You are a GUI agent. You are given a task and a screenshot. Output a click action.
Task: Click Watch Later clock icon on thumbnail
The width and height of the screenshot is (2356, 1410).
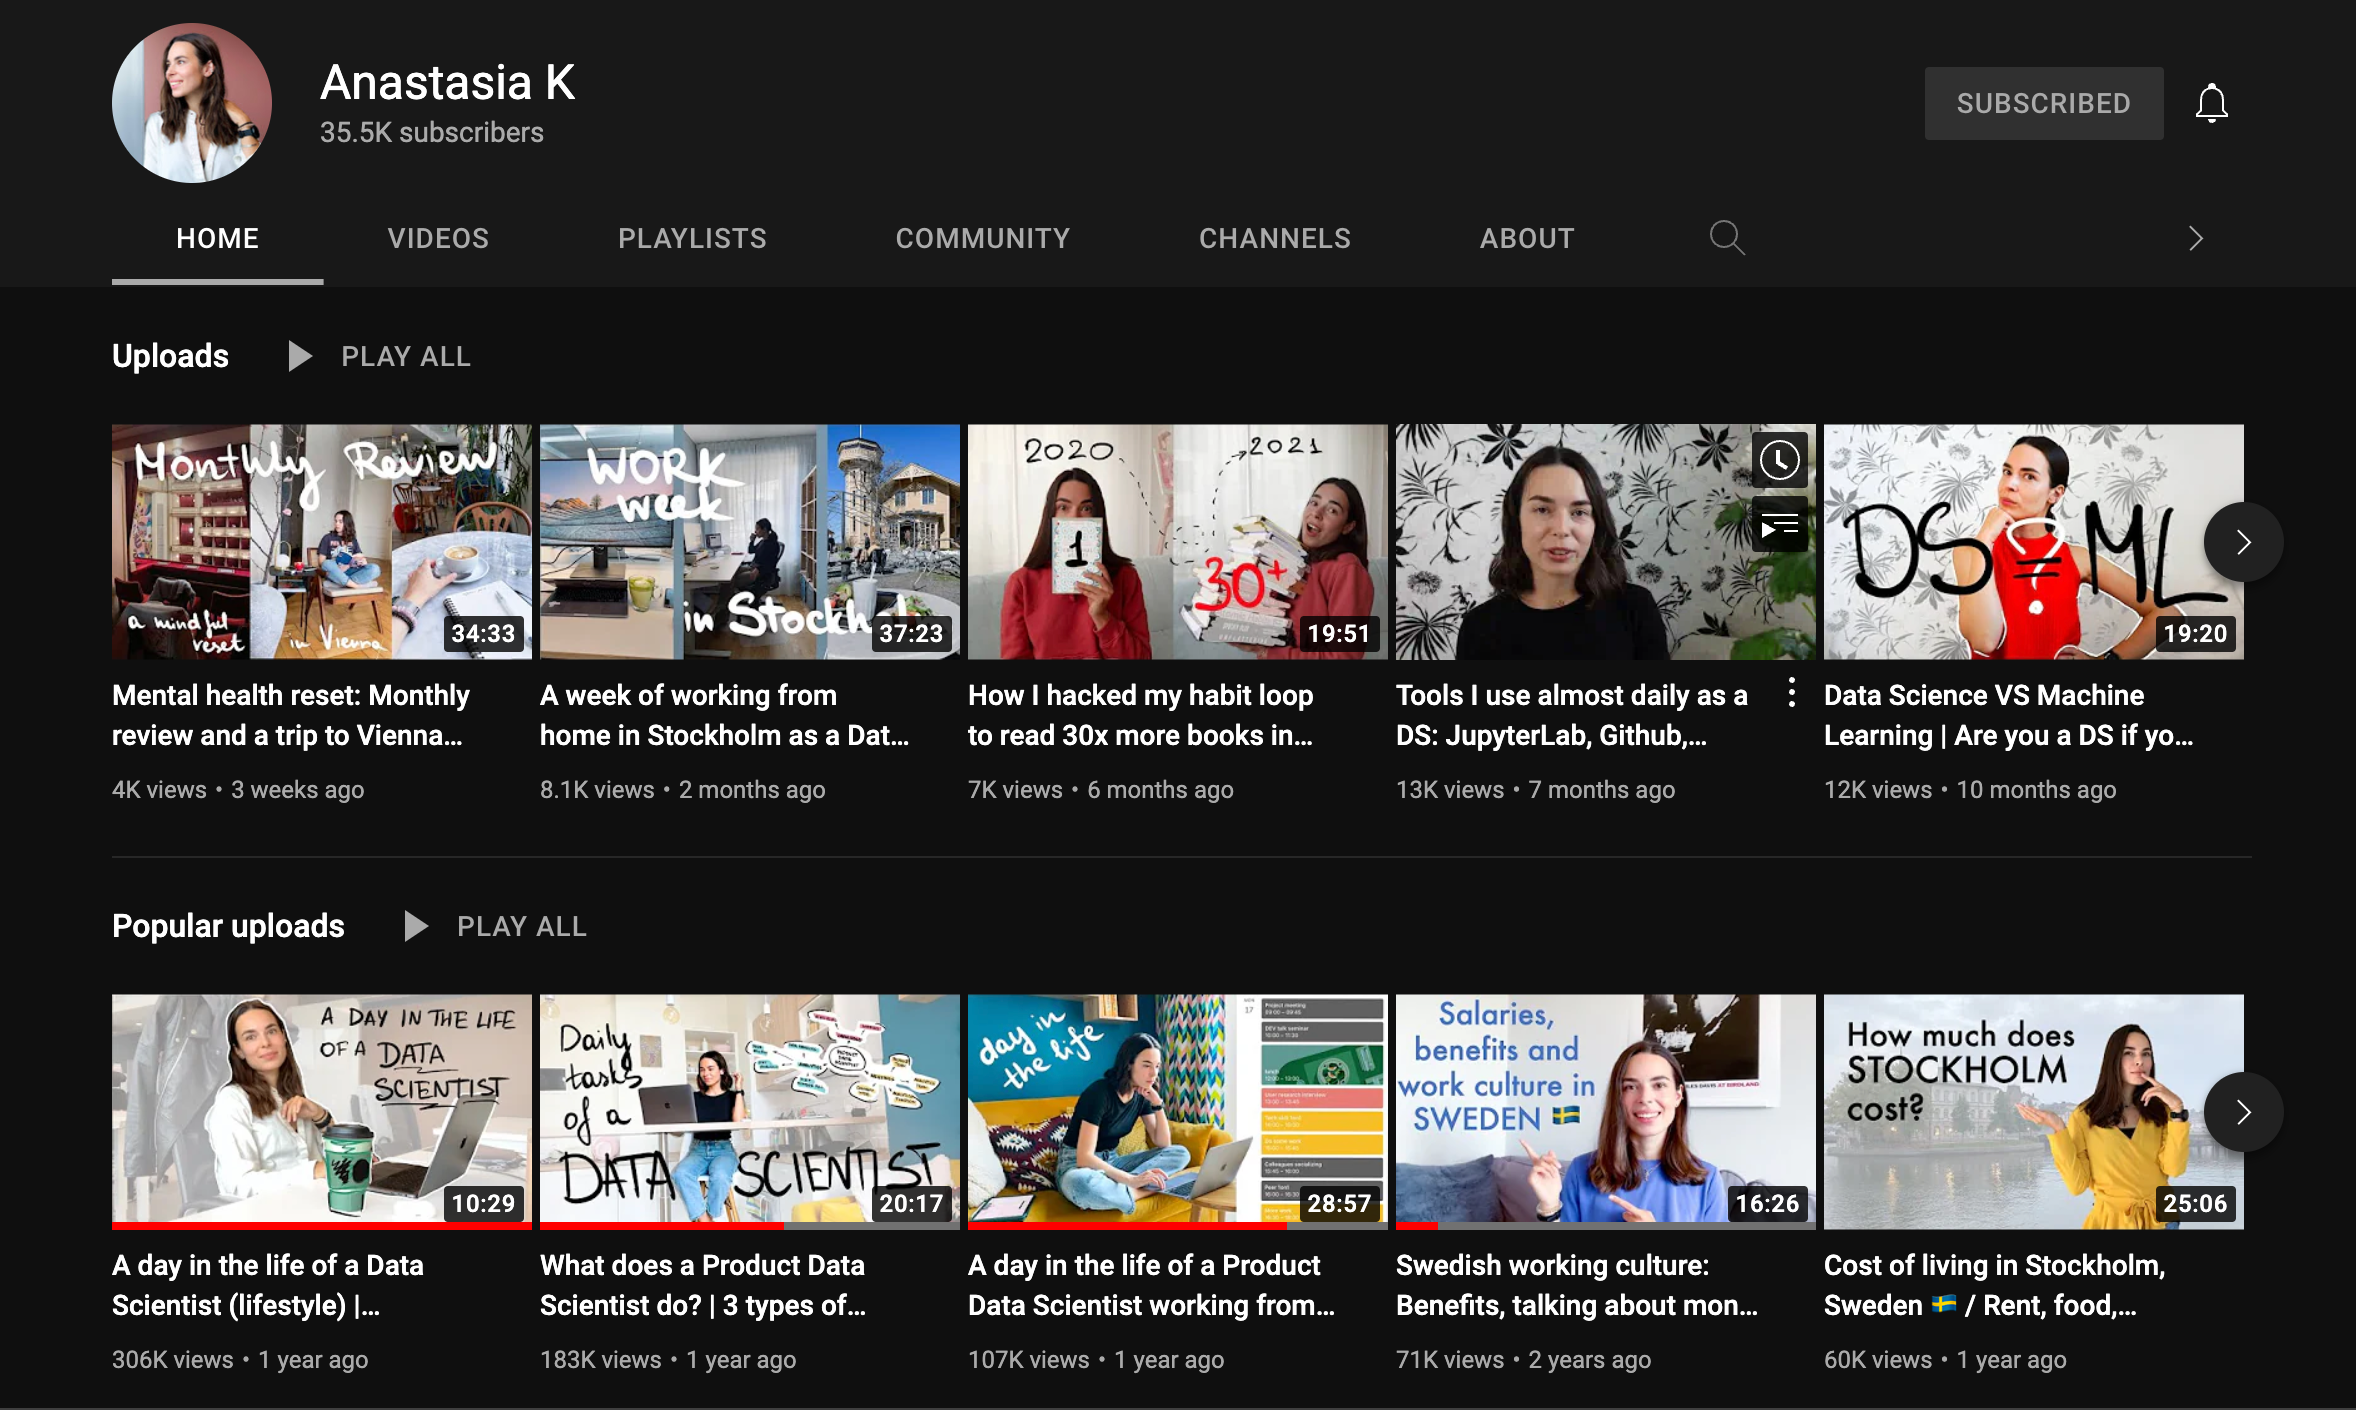(1779, 460)
